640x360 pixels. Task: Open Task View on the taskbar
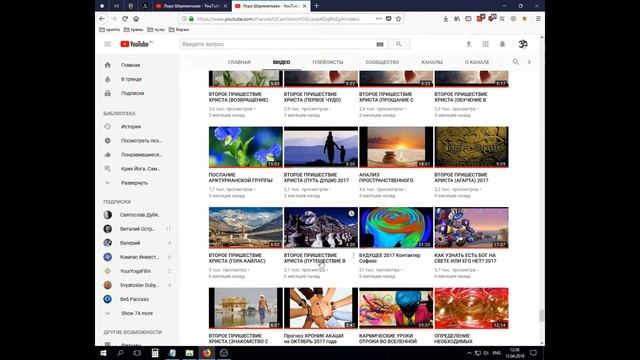coord(137,353)
